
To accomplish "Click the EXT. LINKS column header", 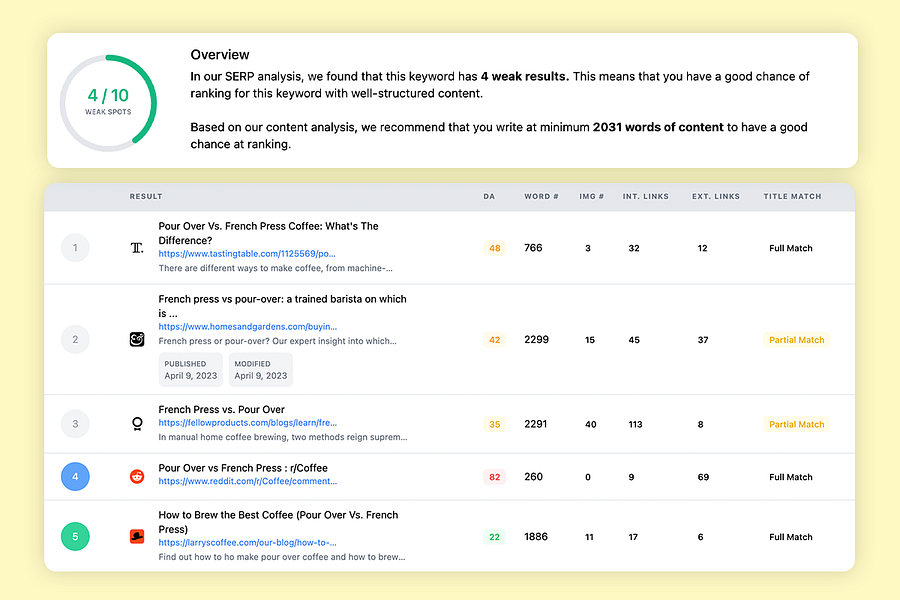I will coord(716,197).
